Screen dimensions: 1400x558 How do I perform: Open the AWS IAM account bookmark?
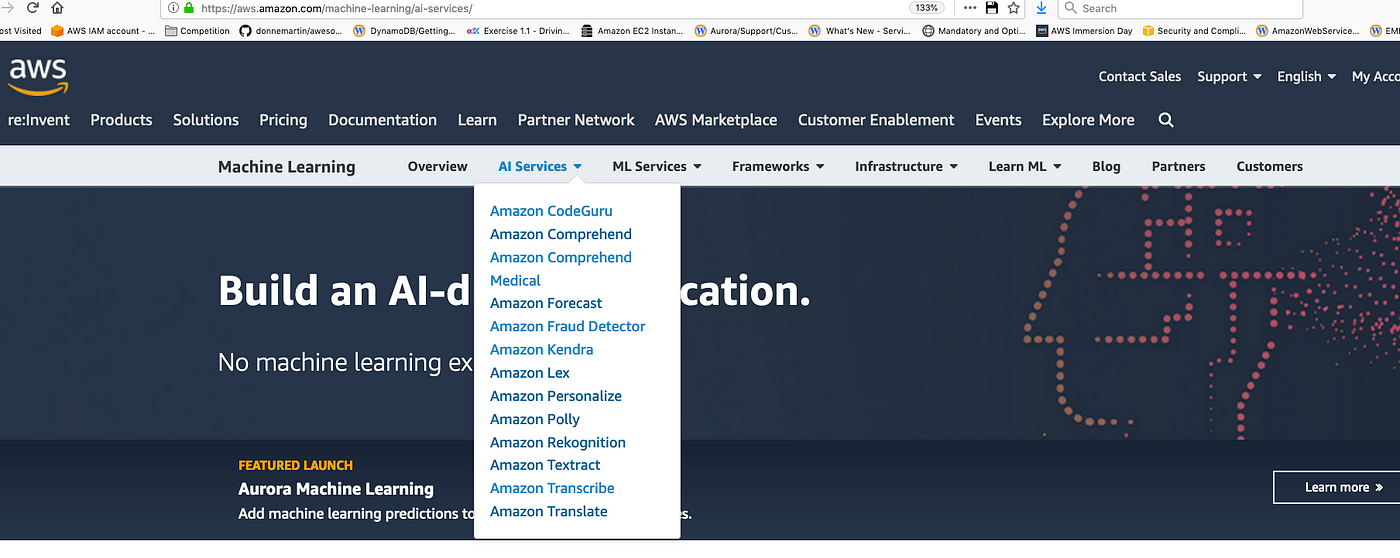[103, 31]
